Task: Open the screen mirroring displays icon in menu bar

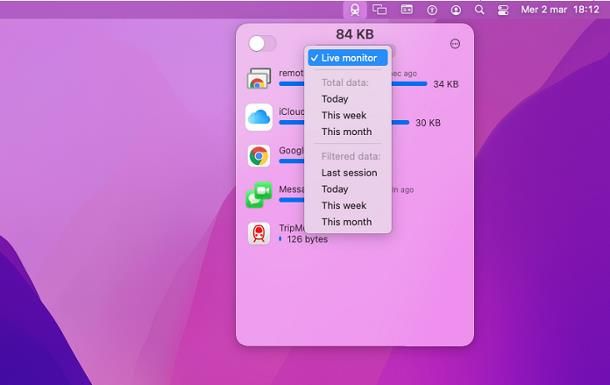Action: click(379, 9)
